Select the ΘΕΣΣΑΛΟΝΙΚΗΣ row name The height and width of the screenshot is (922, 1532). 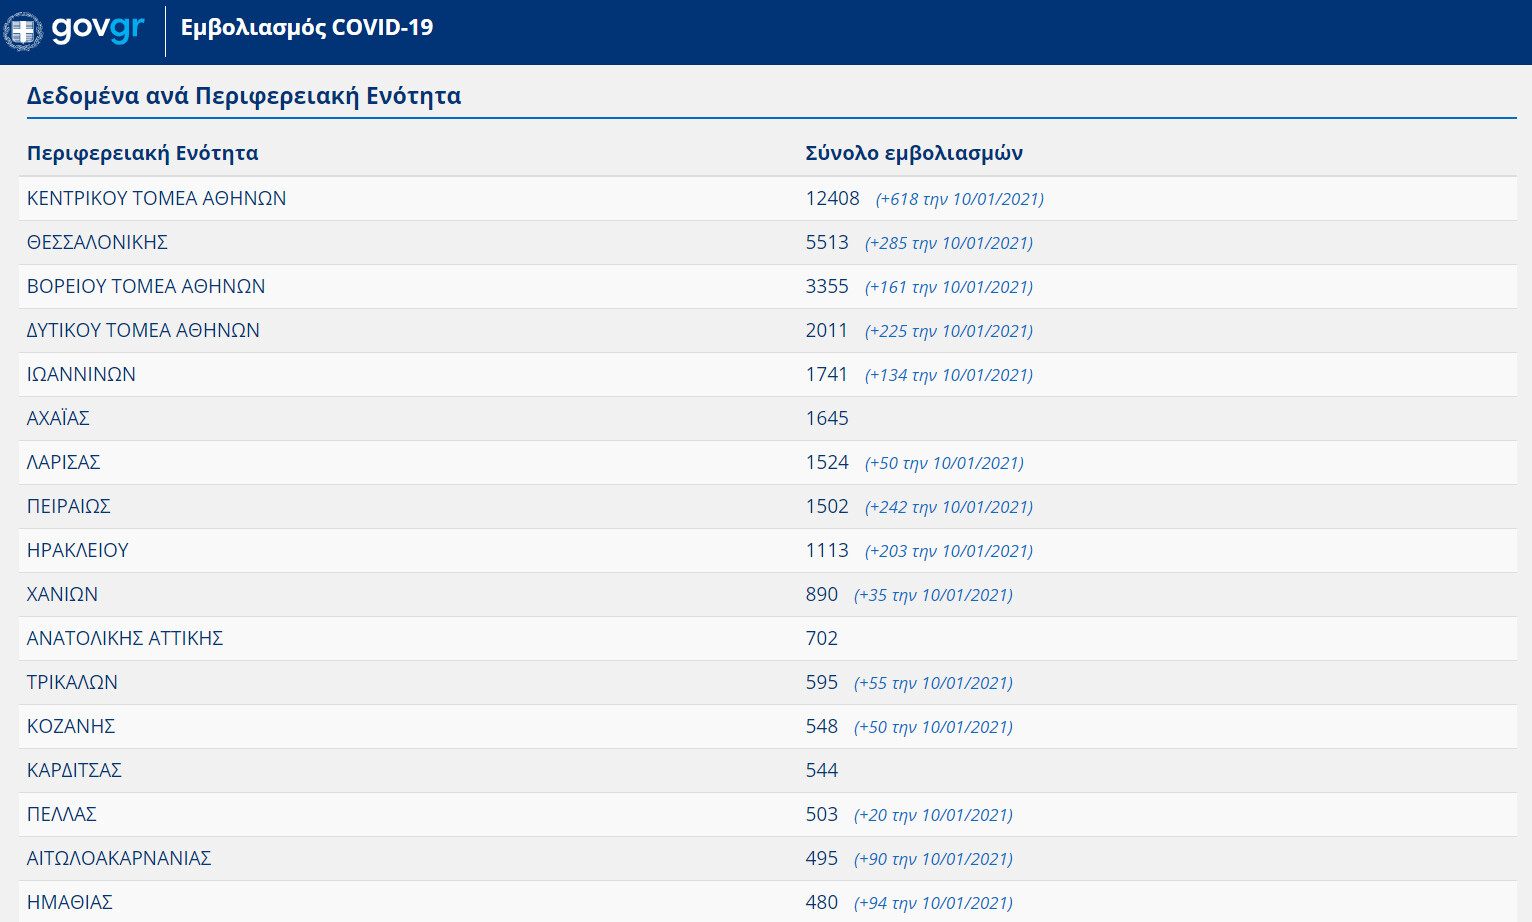pos(97,243)
